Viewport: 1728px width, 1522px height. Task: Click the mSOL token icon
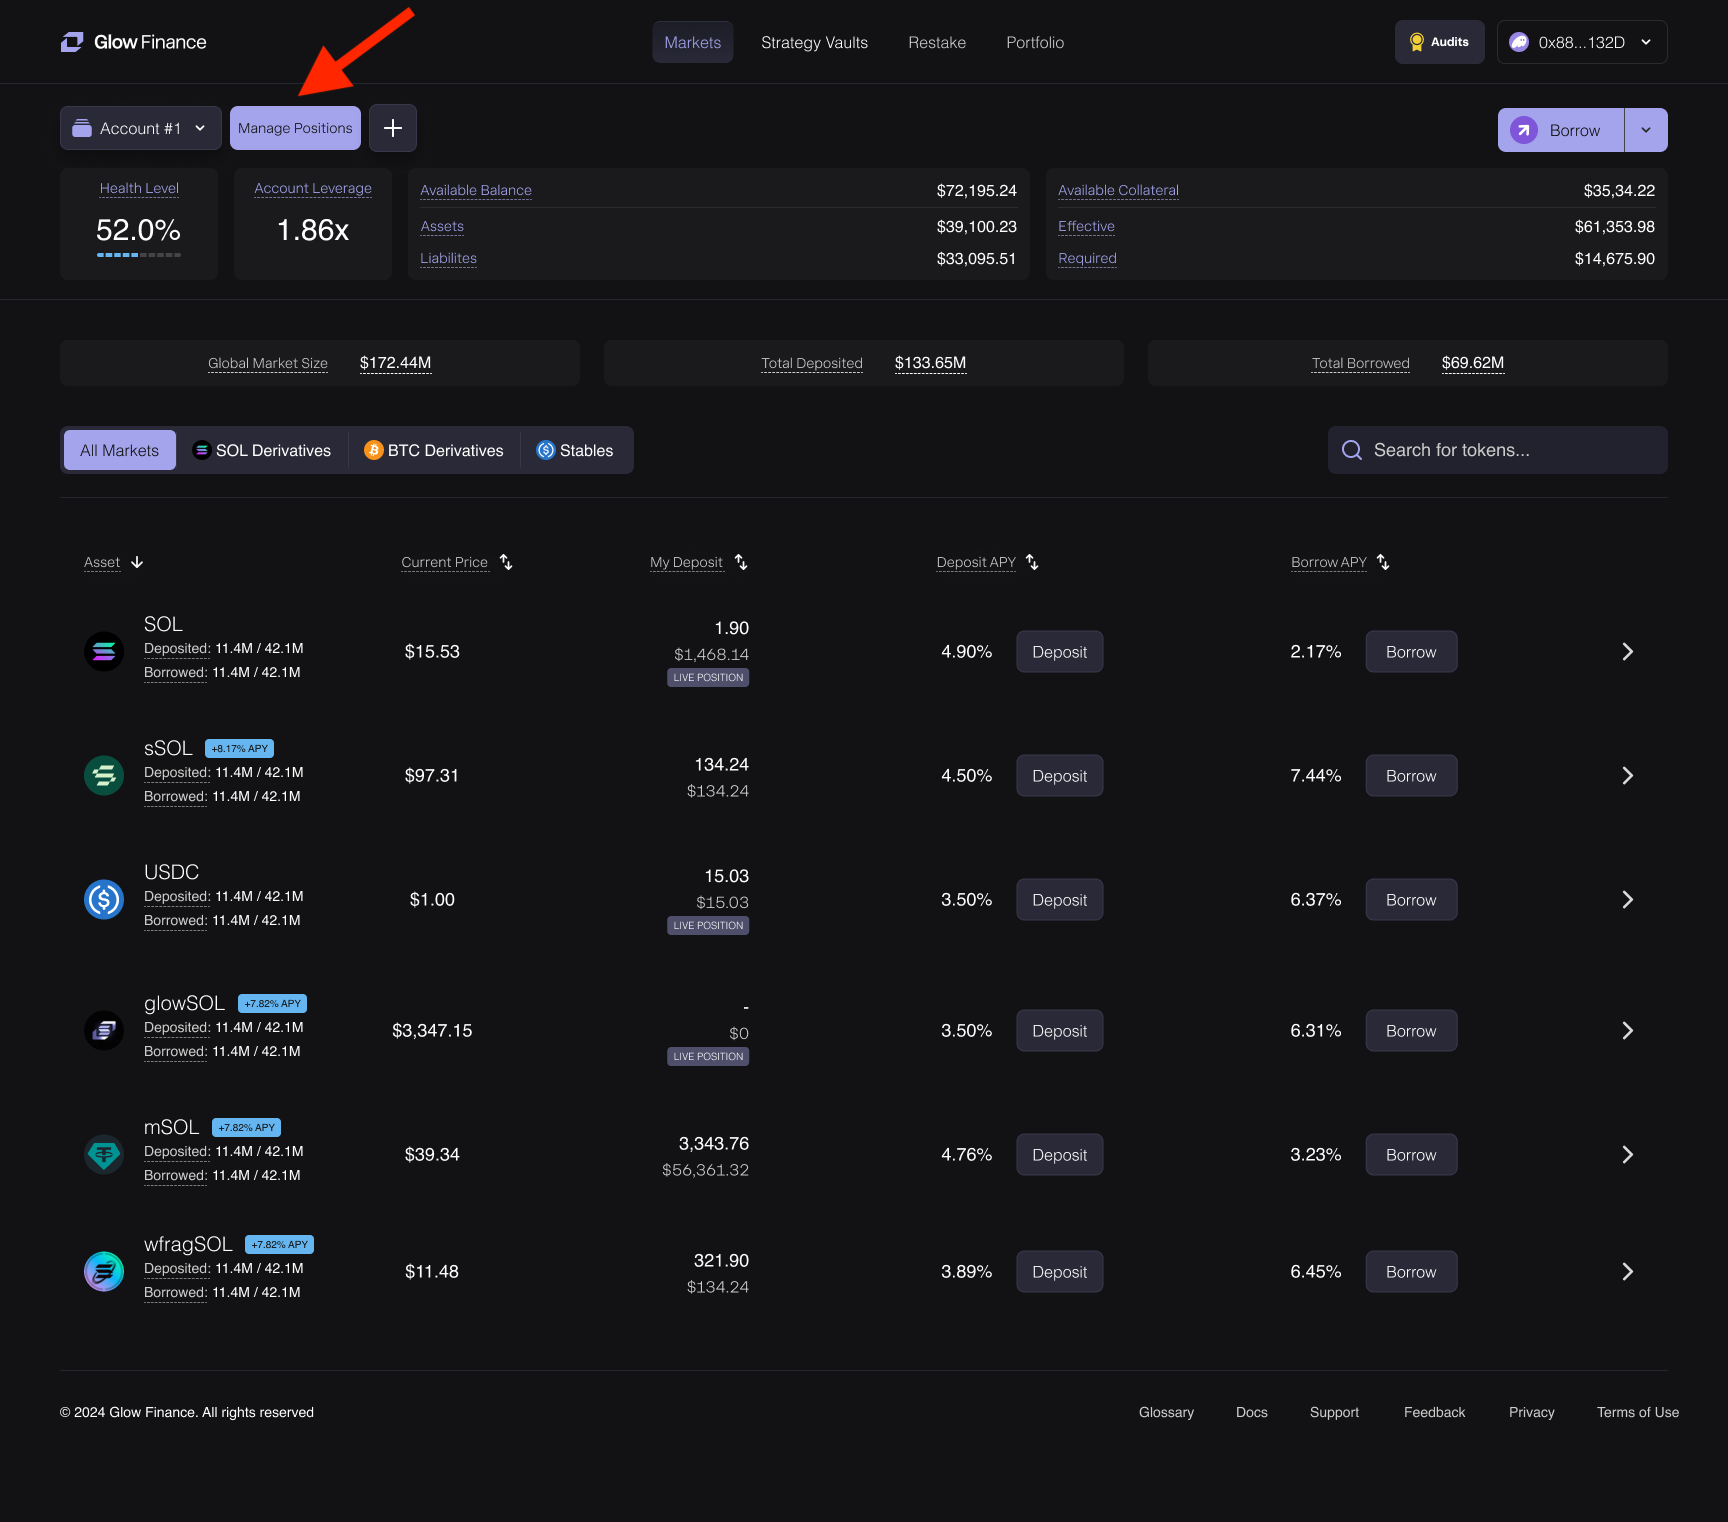104,1155
